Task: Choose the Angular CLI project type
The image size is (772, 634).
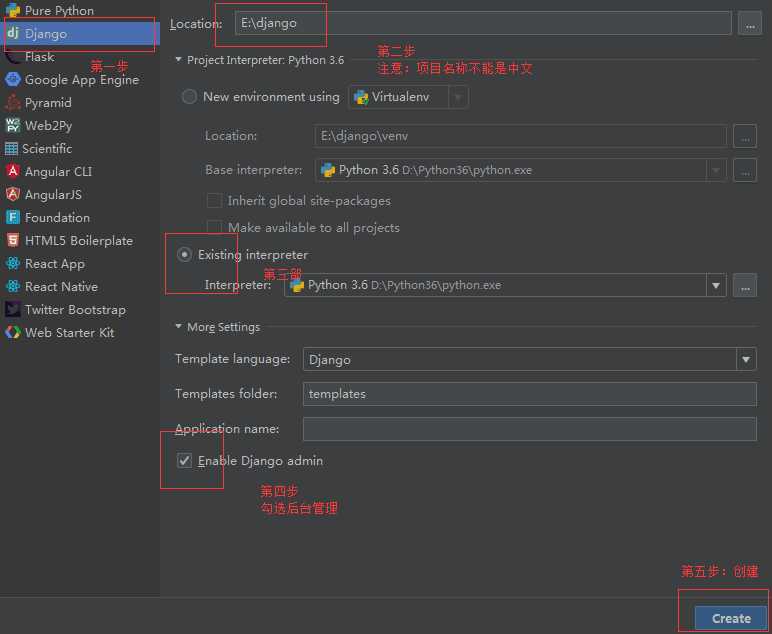Action: point(80,171)
